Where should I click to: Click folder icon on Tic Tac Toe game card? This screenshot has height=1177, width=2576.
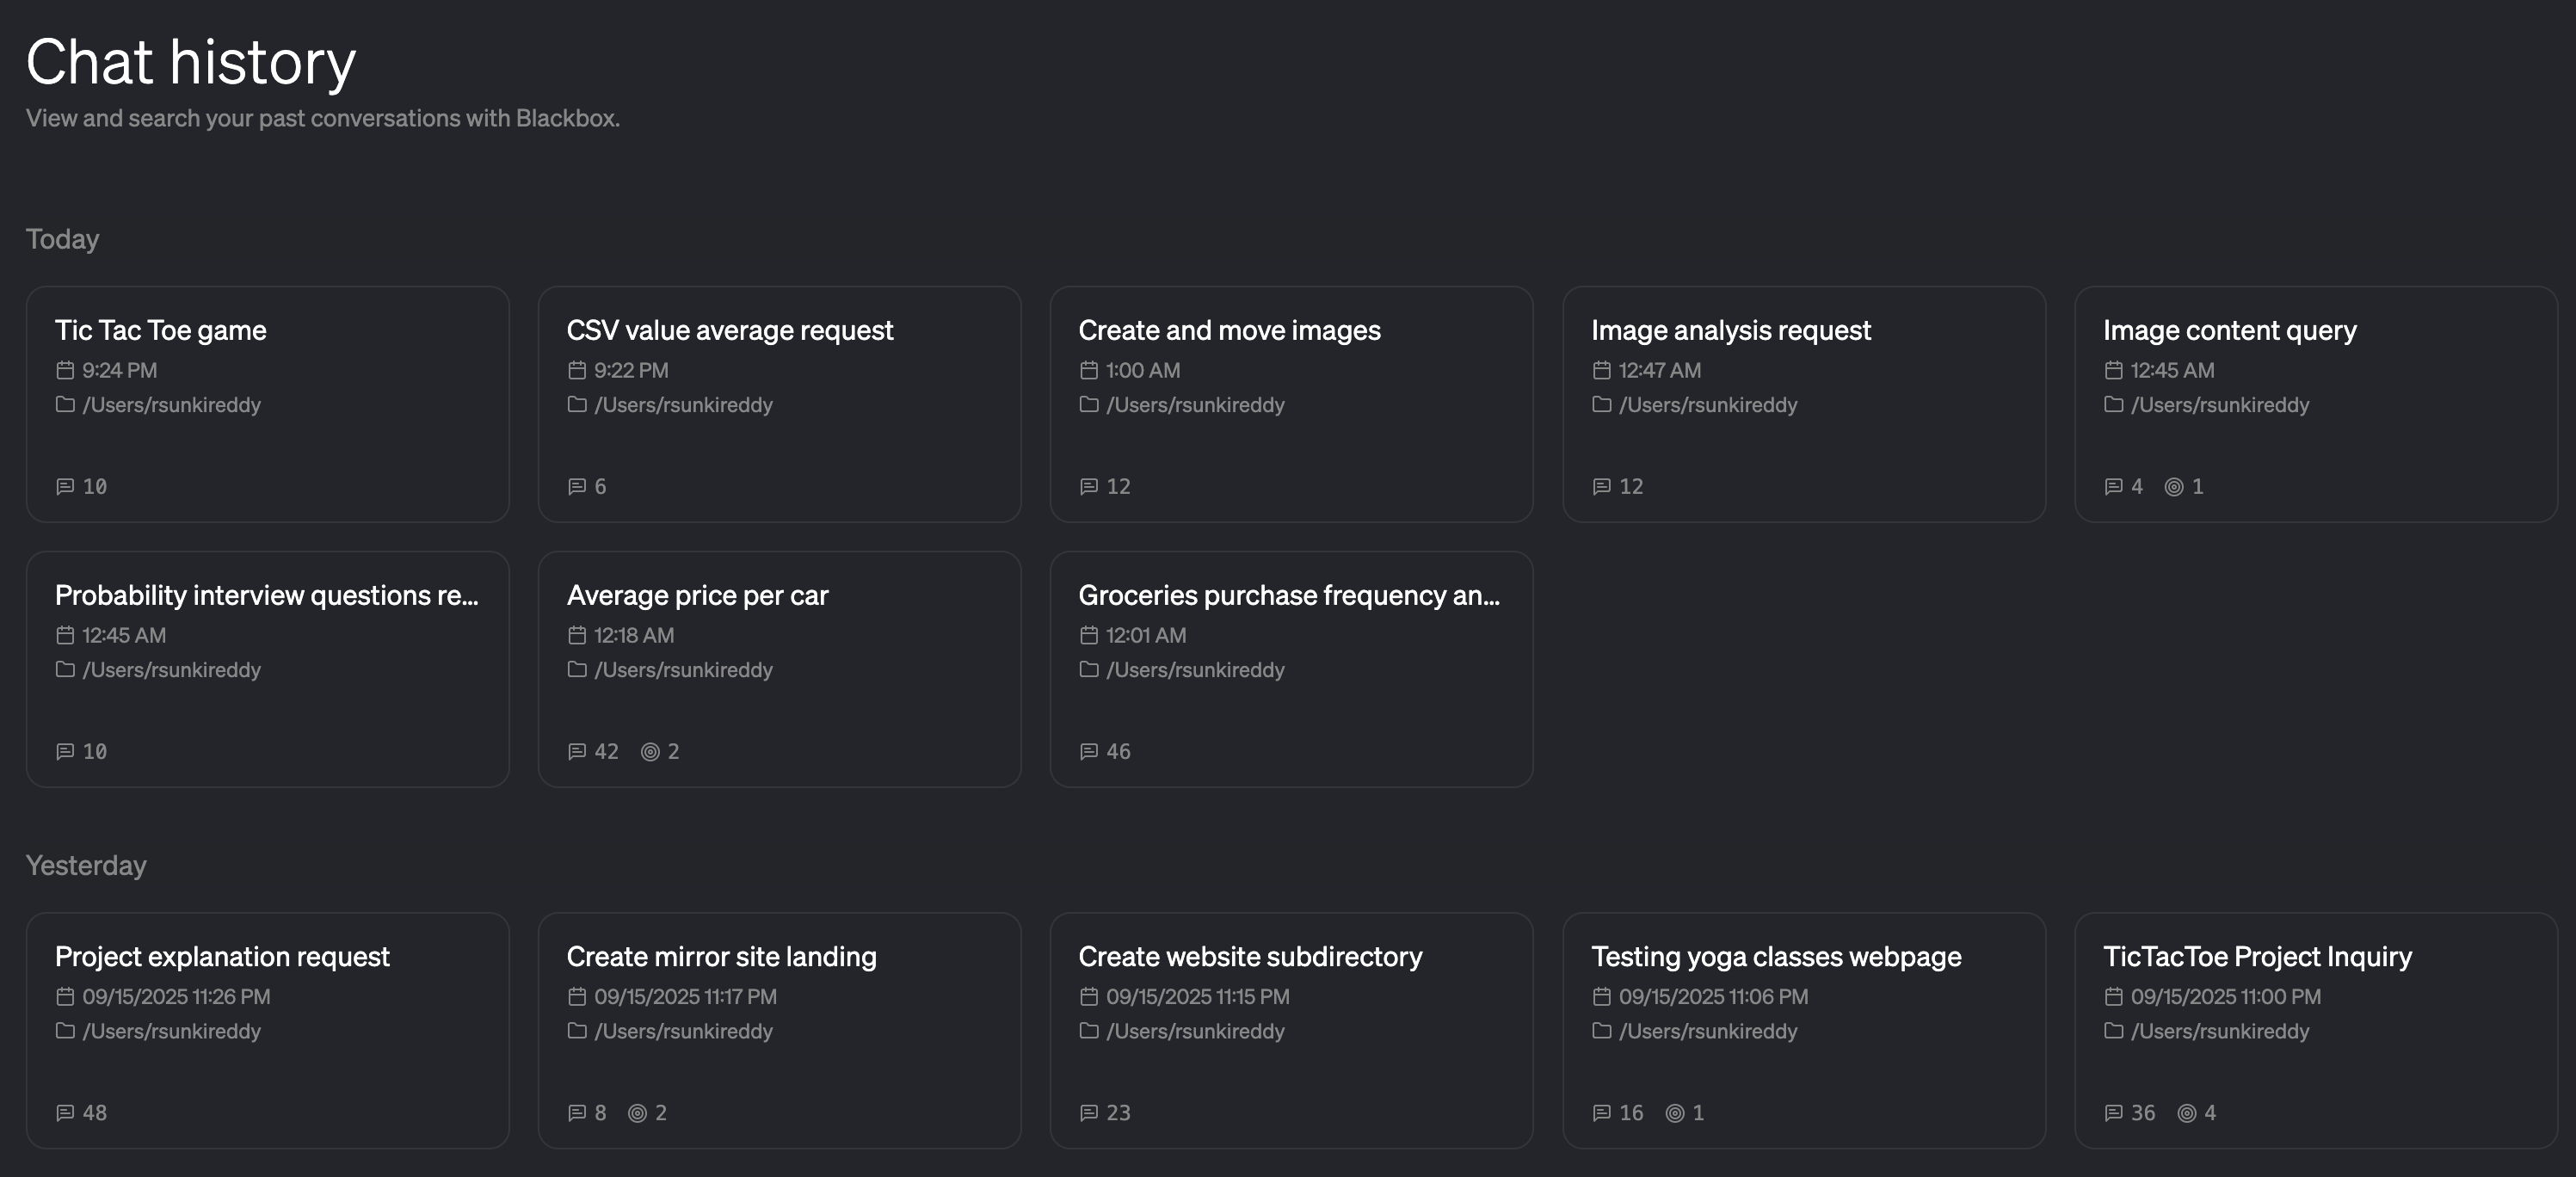(65, 404)
